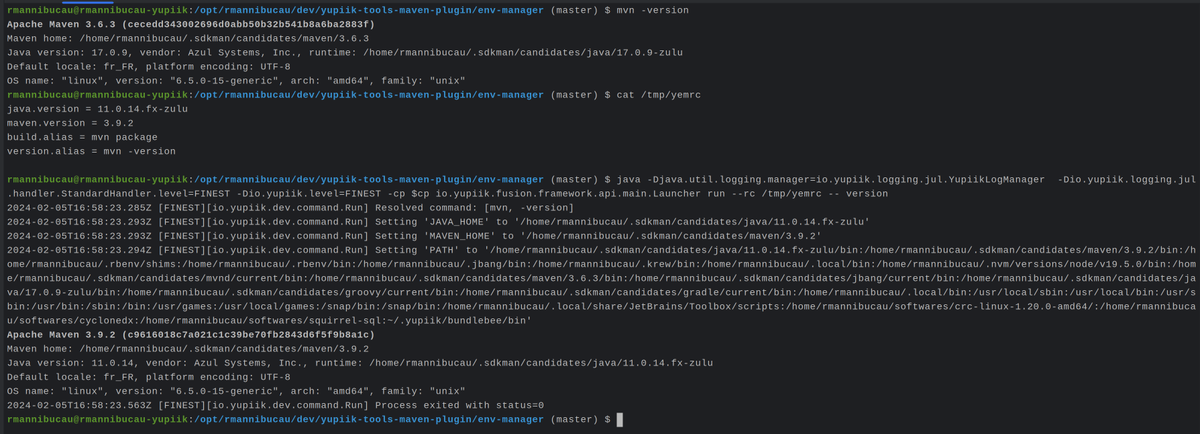Click 'Java version: 11.0.14' line
Image resolution: width=1200 pixels, height=434 pixels.
[x=360, y=364]
